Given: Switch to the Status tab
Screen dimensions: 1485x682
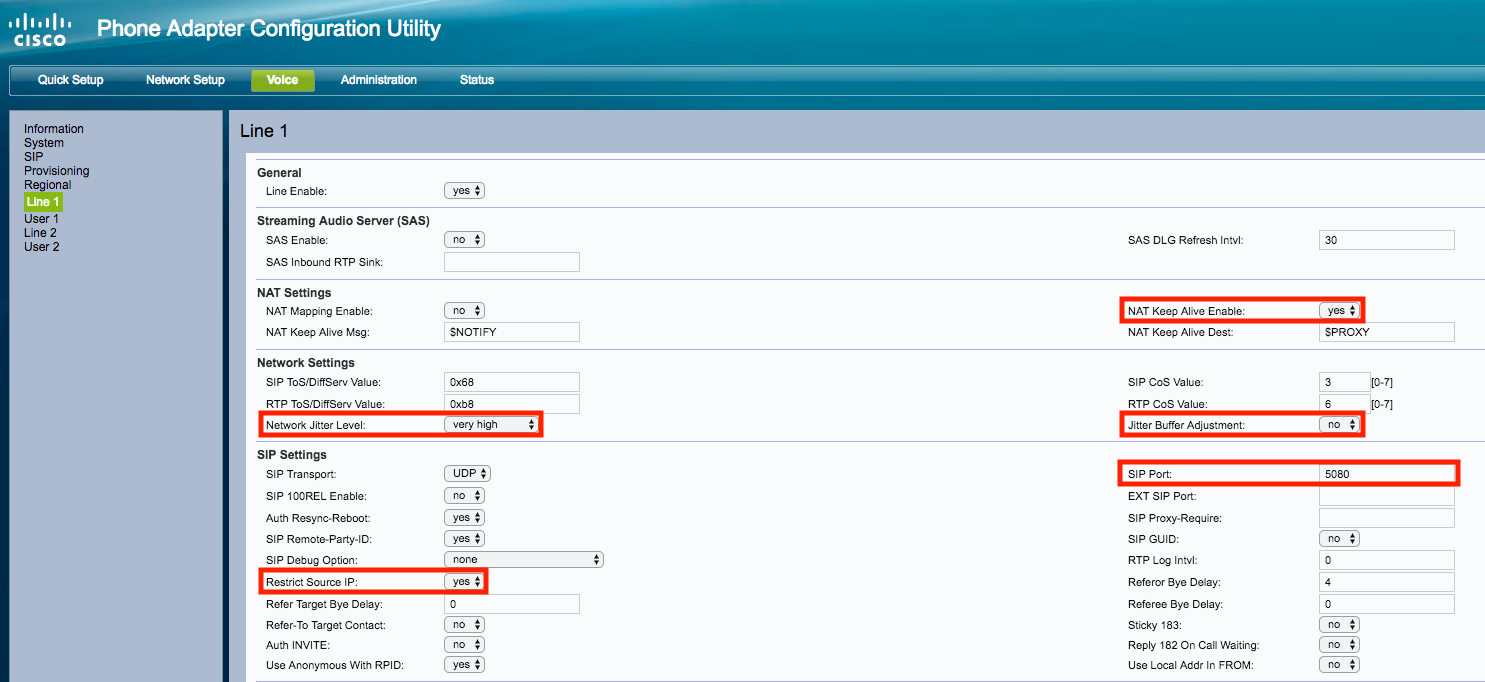Looking at the screenshot, I should tap(477, 80).
